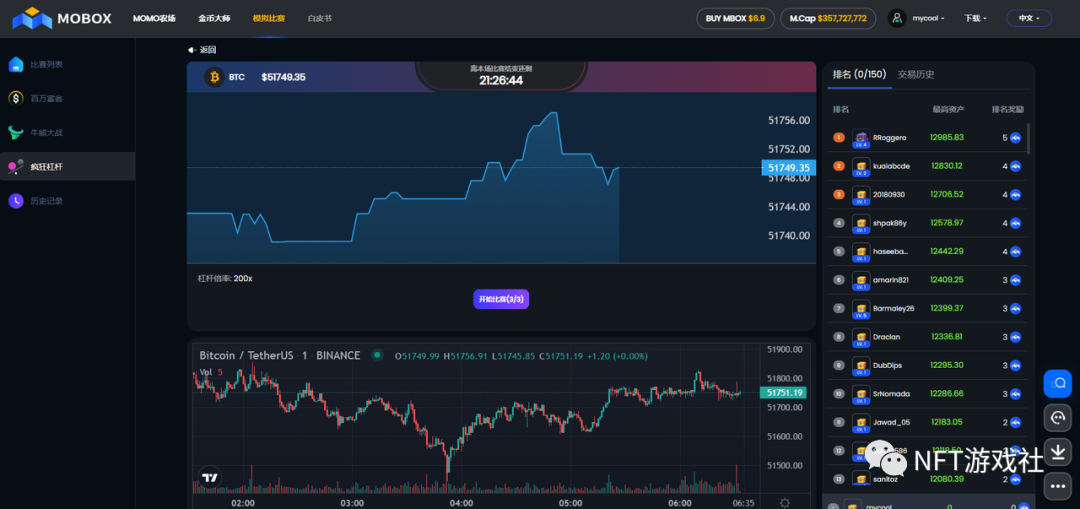Click the Bitcoin BTC coin icon

tap(214, 76)
